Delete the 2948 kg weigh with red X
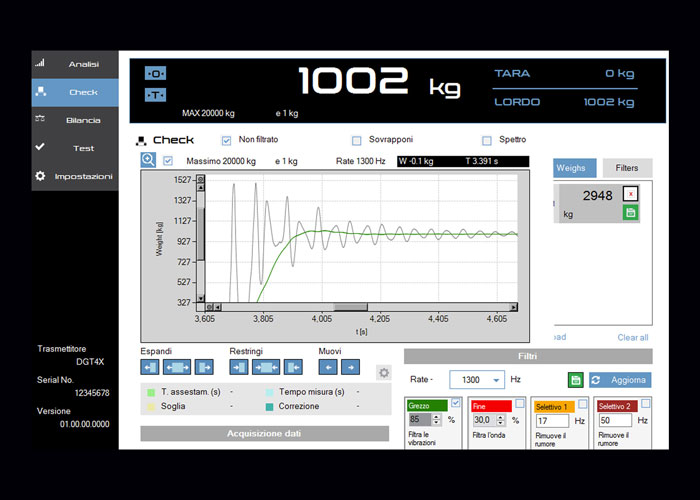 [x=630, y=194]
